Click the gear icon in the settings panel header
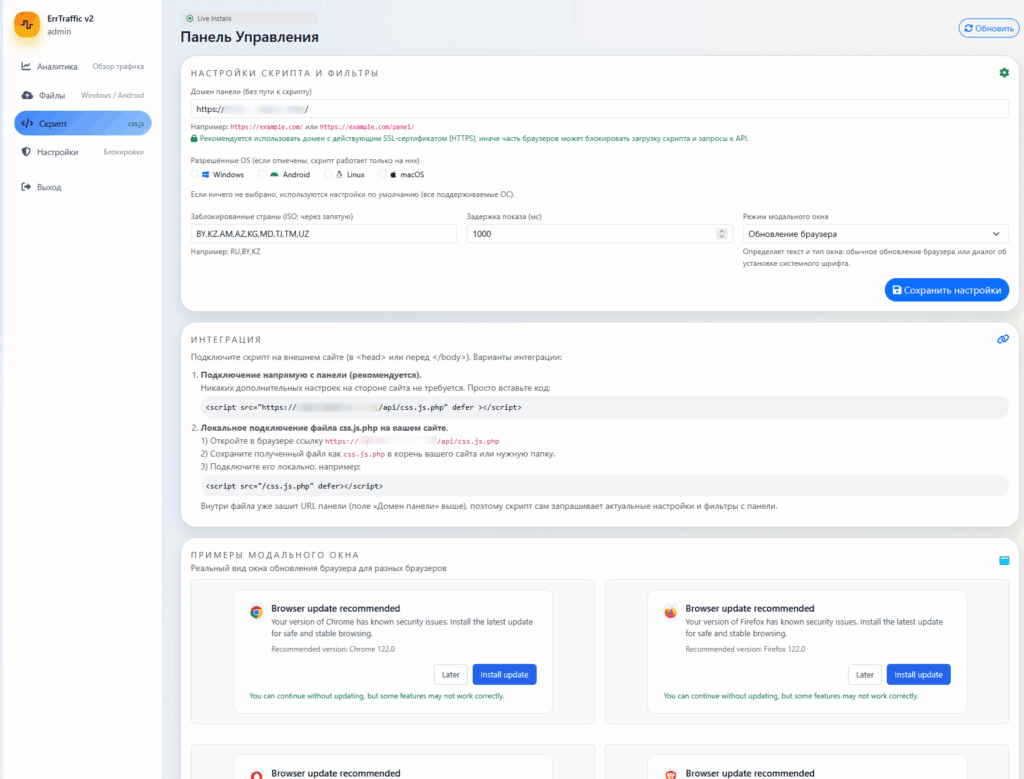The image size is (1024, 779). click(x=1004, y=73)
